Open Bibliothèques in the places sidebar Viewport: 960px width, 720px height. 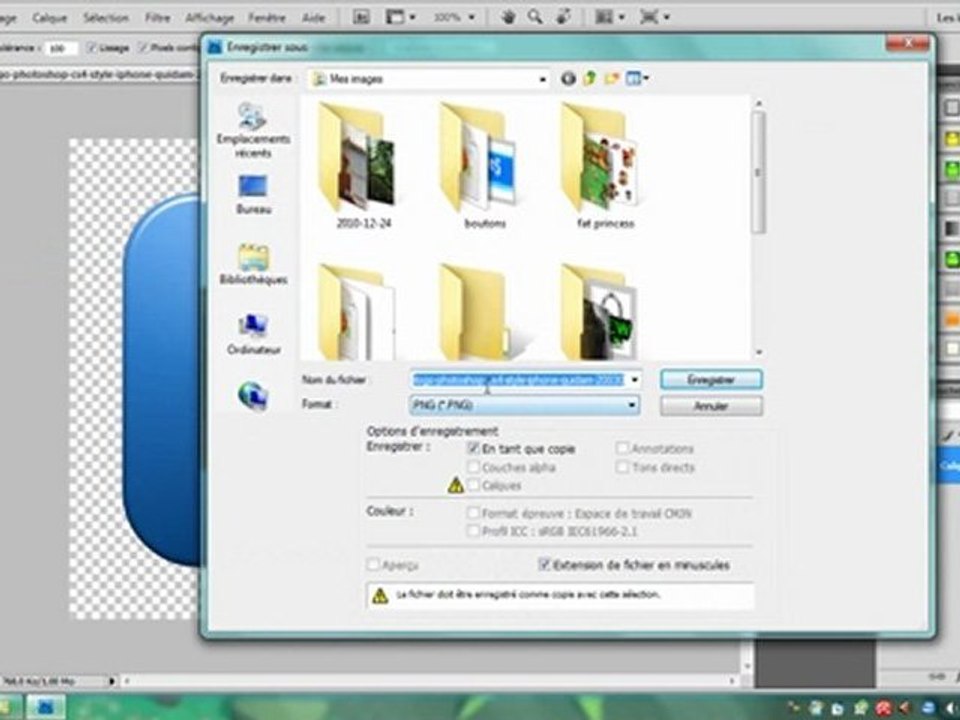click(253, 264)
